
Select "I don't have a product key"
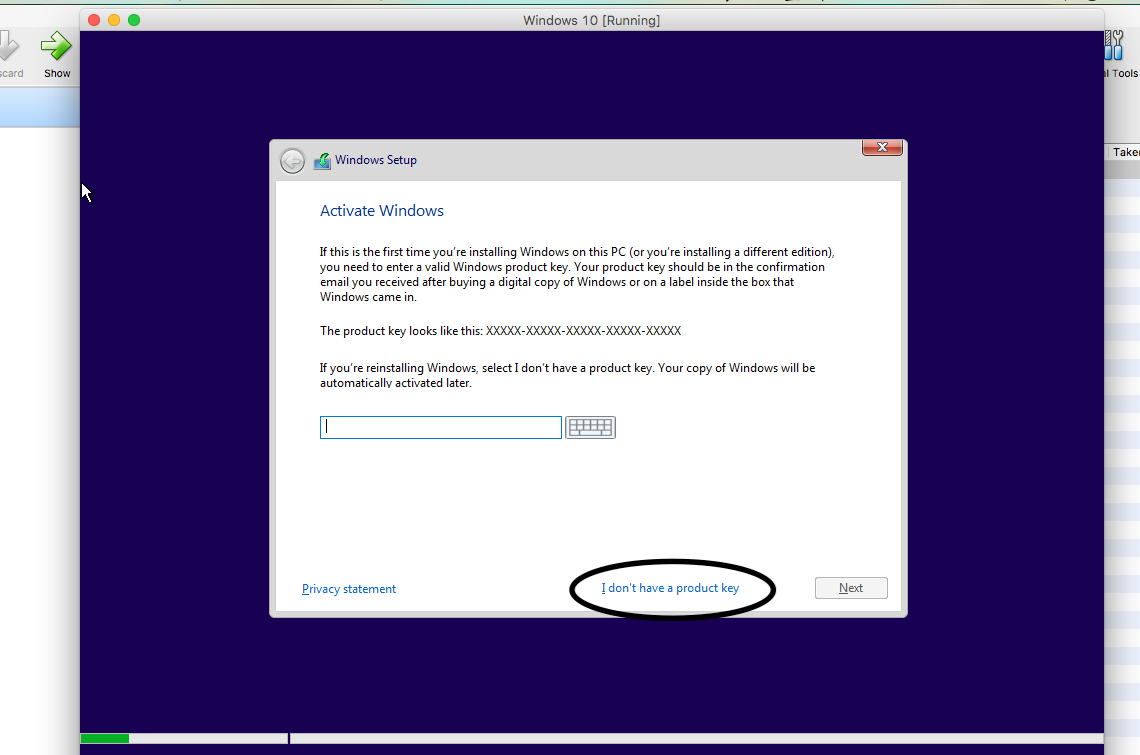coord(671,588)
